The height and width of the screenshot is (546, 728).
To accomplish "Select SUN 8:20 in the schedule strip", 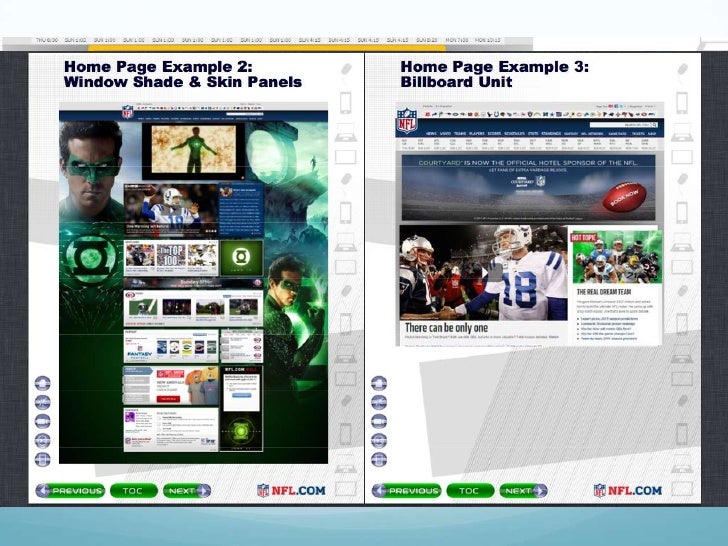I will pos(427,40).
